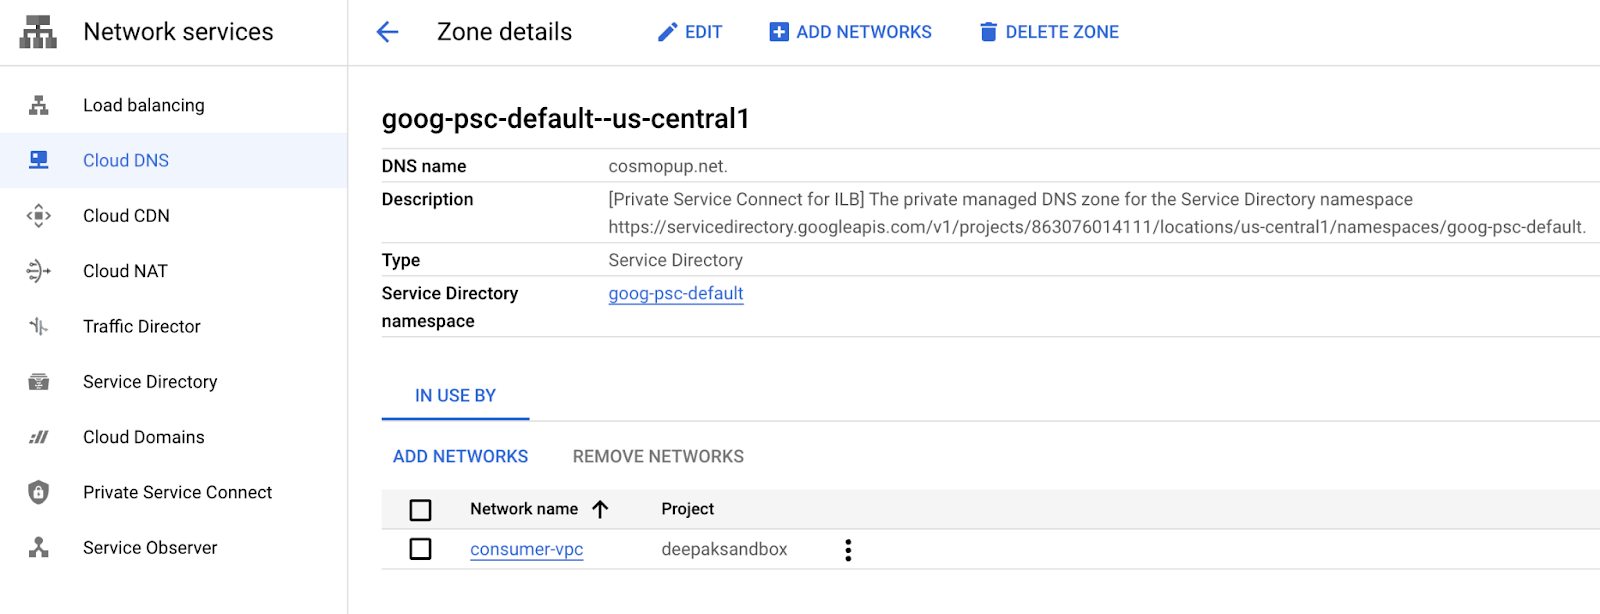Screen dimensions: 1600x614
Task: Click the Service Observer sidebar icon
Action: coord(39,548)
